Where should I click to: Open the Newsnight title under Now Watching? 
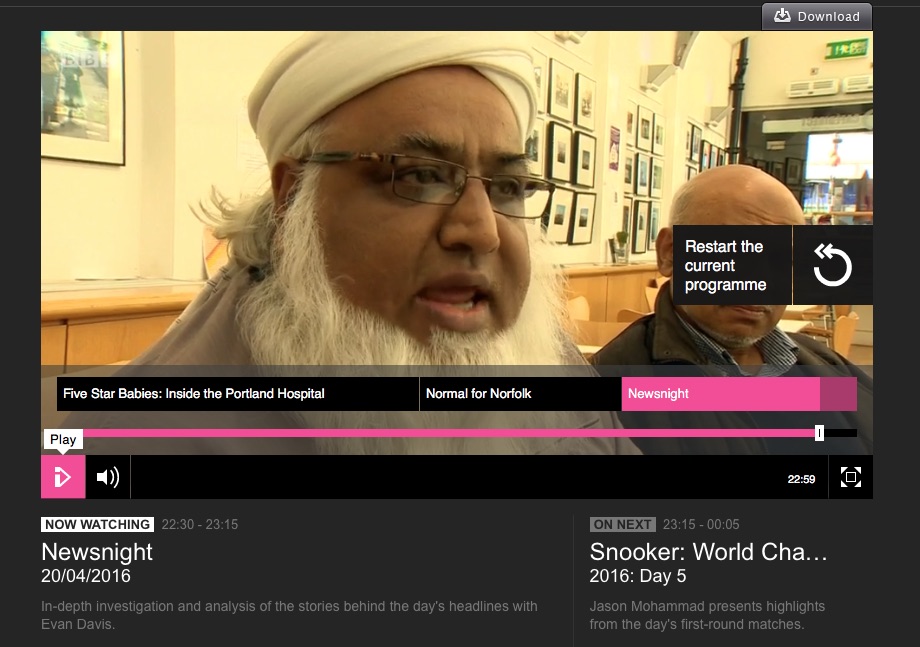pos(97,552)
